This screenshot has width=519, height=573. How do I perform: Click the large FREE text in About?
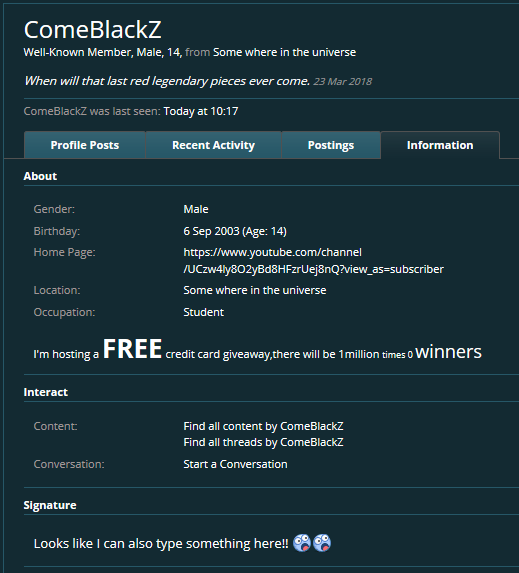(x=132, y=349)
